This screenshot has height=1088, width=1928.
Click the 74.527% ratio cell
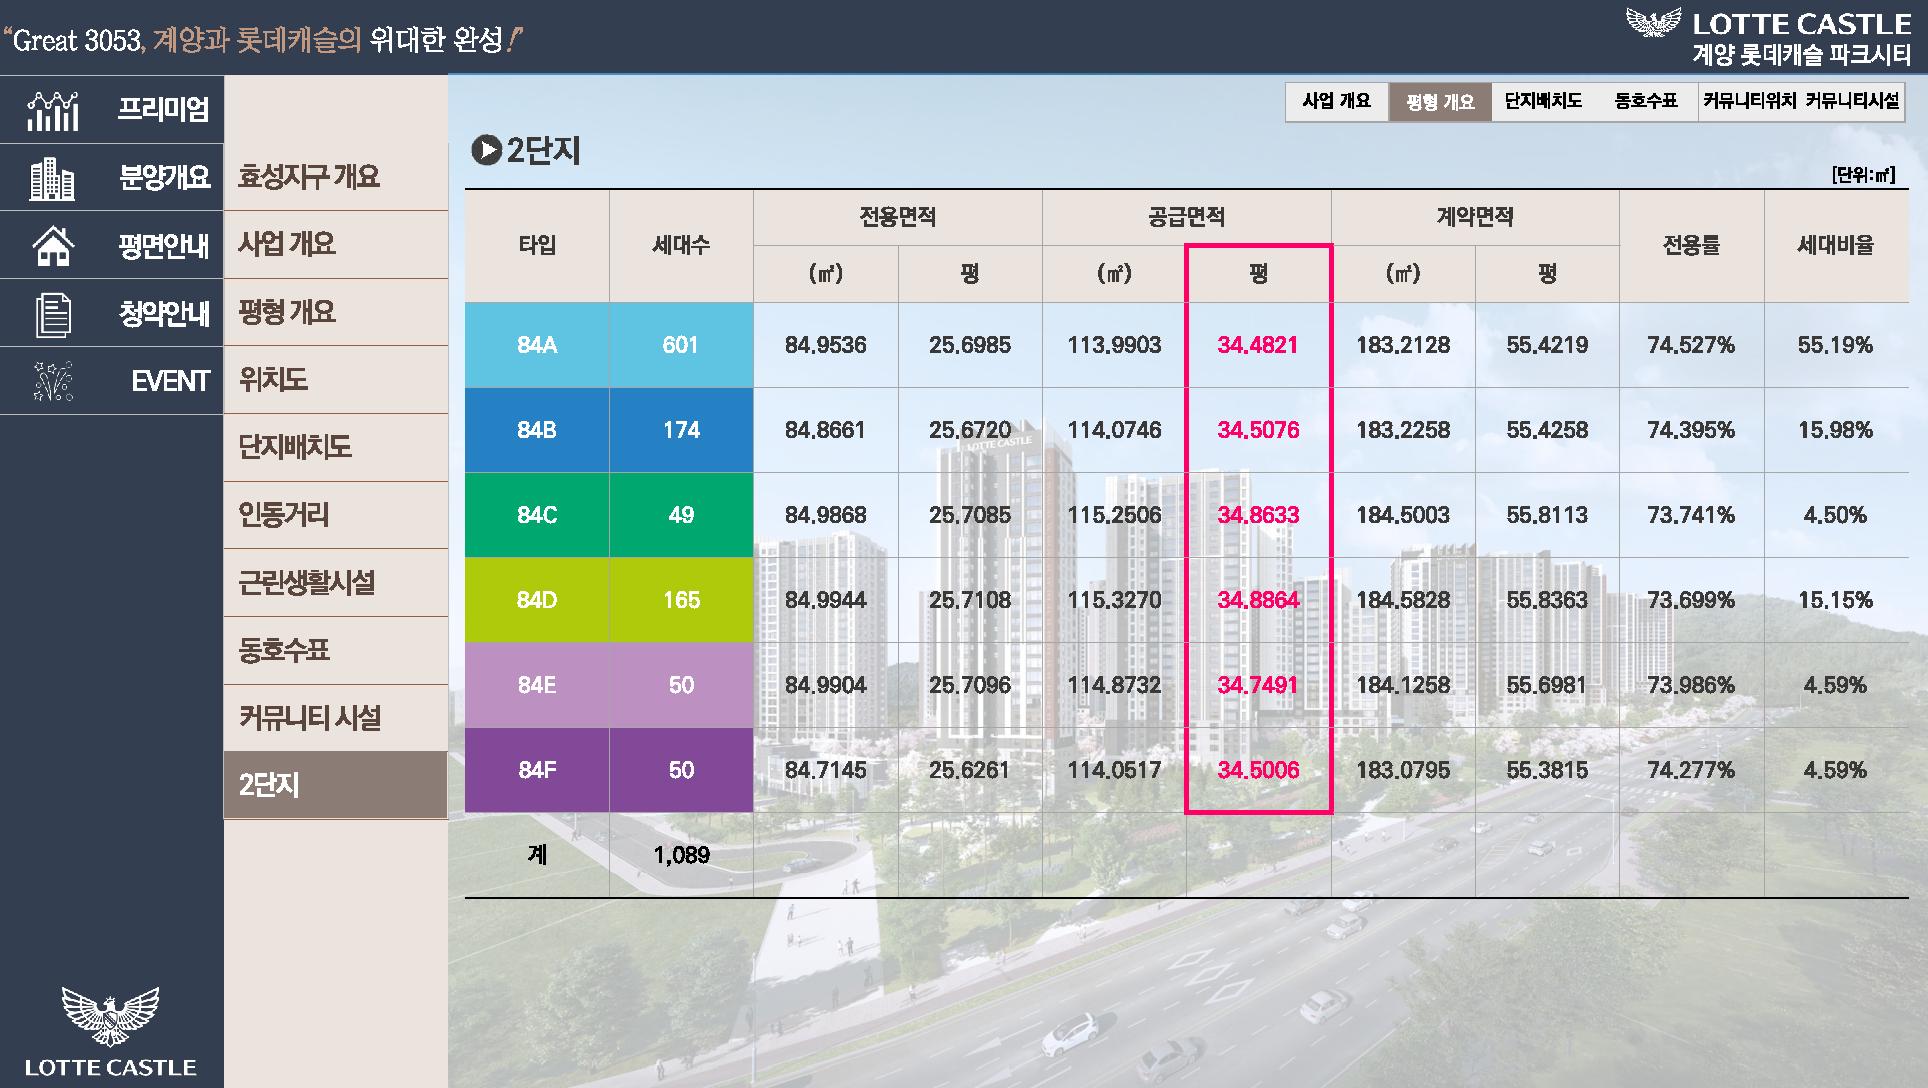click(1691, 345)
